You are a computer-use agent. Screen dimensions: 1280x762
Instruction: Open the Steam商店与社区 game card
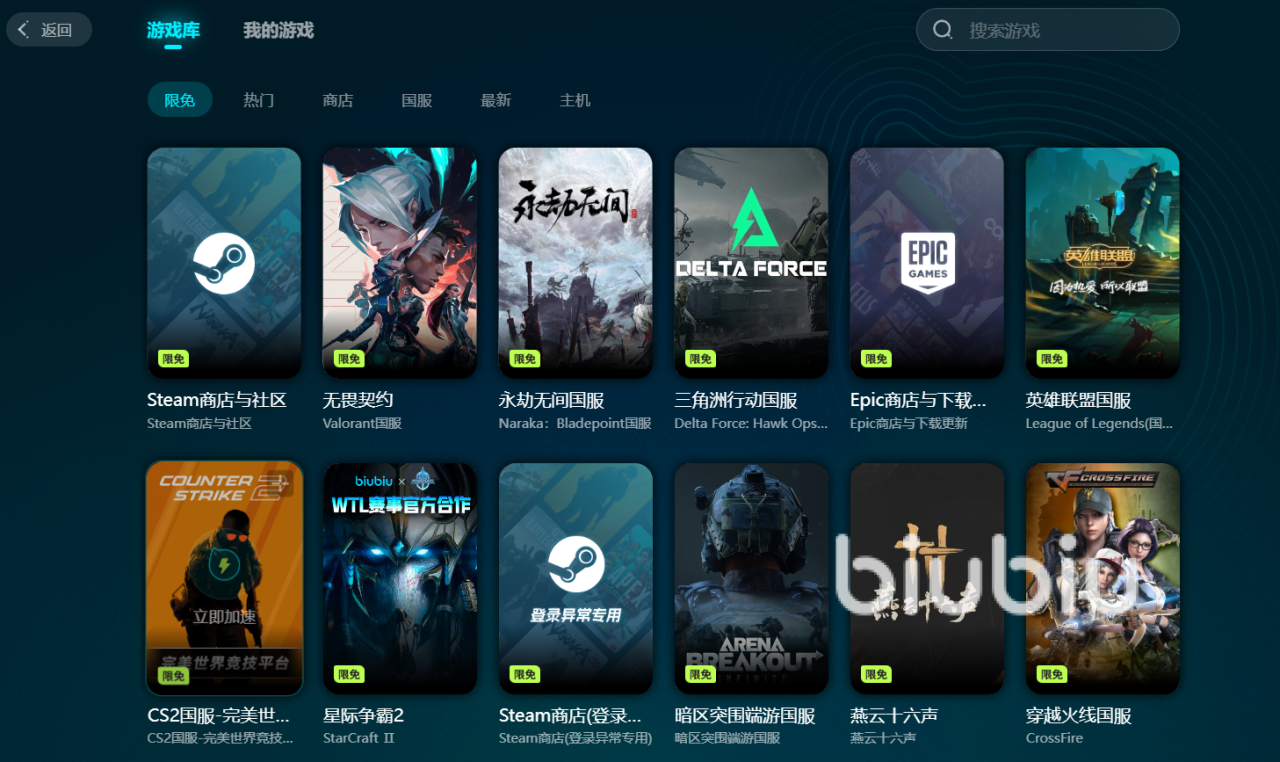coord(224,263)
